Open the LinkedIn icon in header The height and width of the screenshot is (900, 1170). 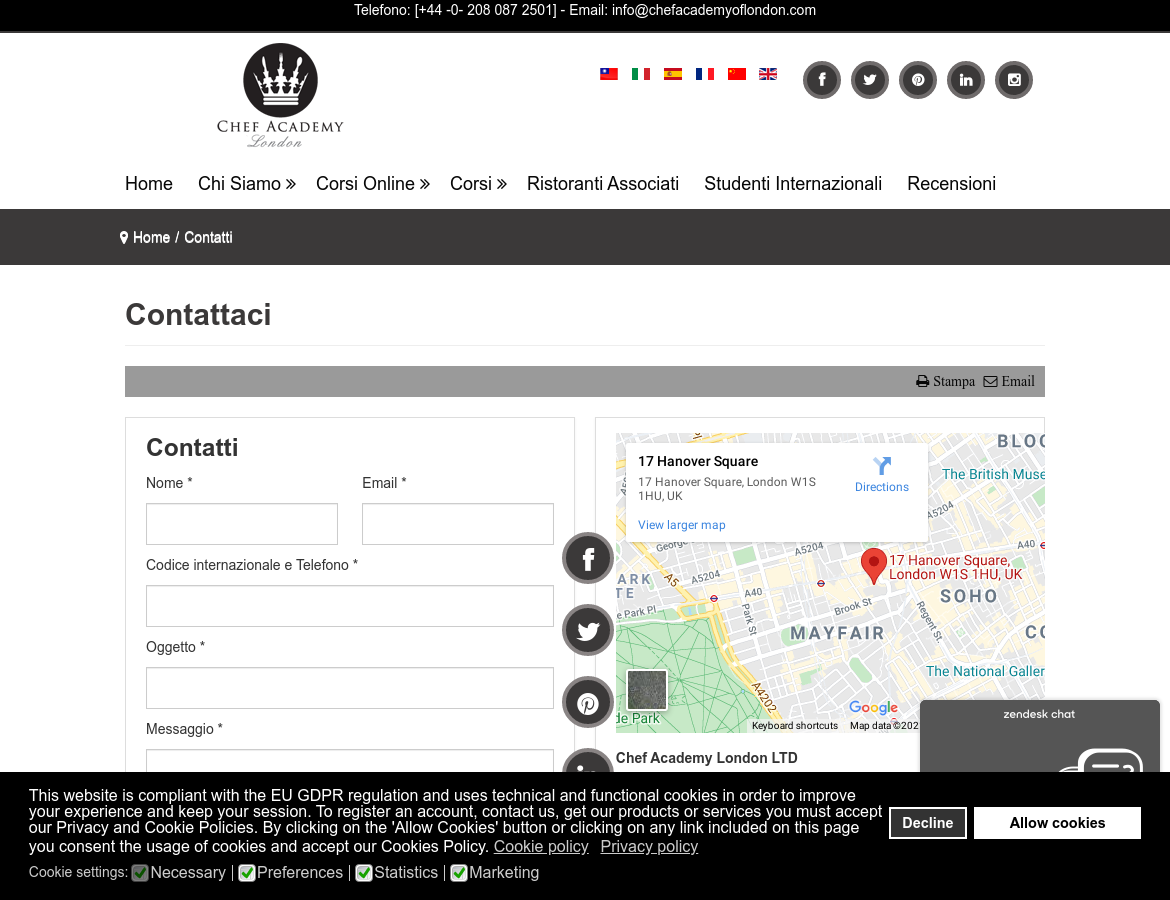(966, 80)
